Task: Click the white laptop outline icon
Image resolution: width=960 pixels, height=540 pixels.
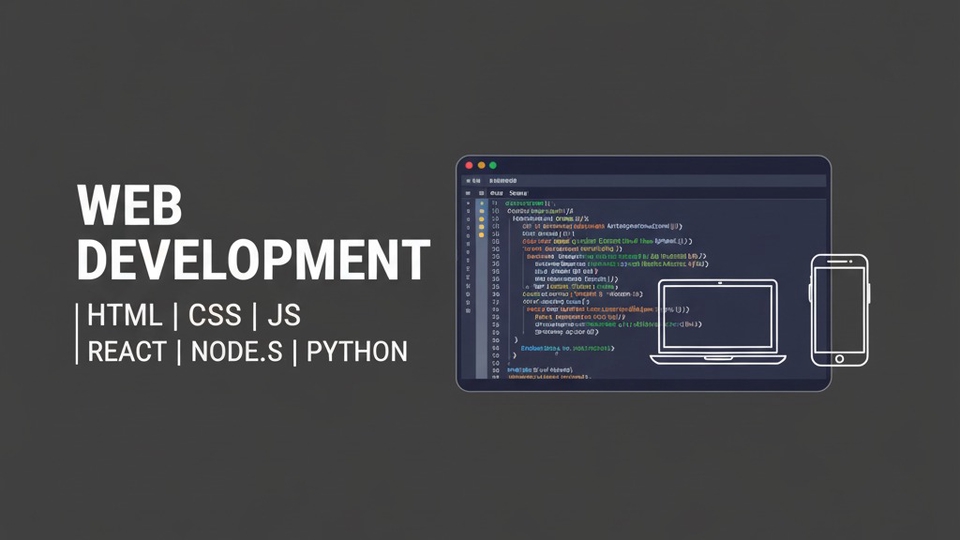Action: point(717,320)
